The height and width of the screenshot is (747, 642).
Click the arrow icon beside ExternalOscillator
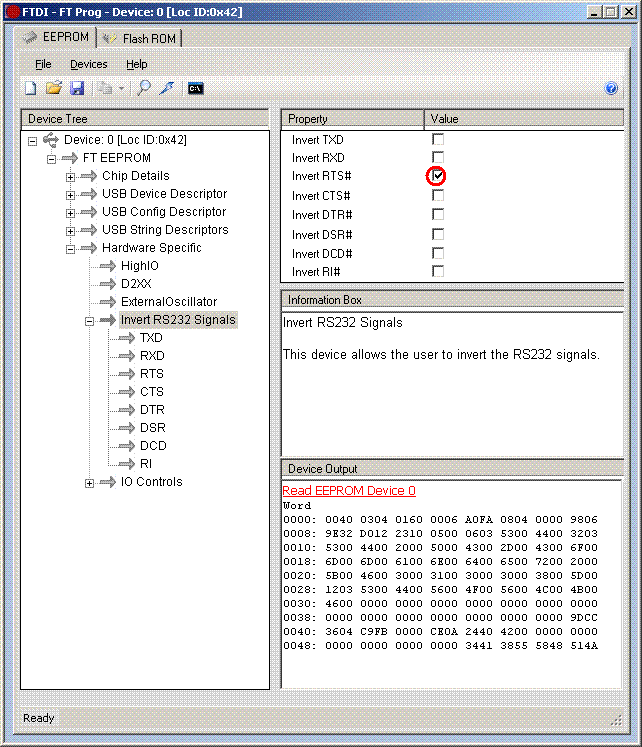point(108,302)
